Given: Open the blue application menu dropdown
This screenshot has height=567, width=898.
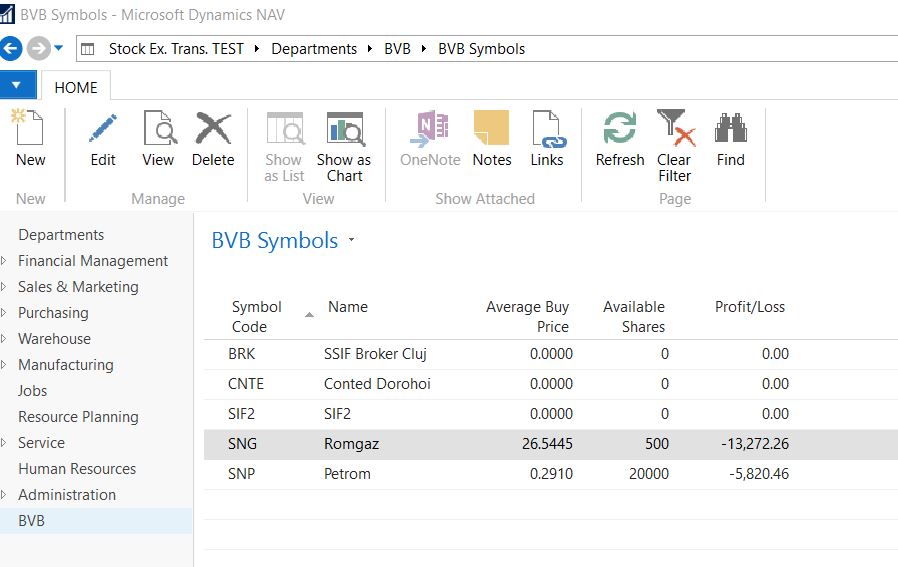Looking at the screenshot, I should click(18, 85).
